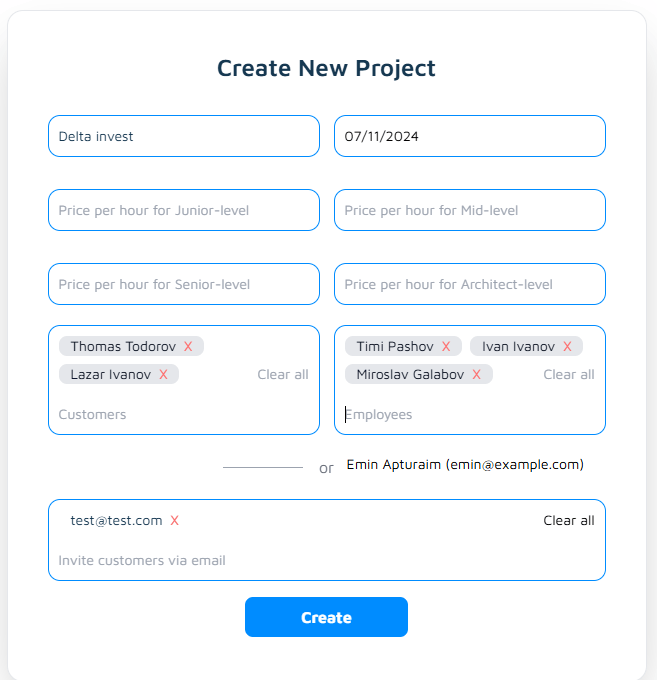
Task: Remove Thomas Todorov from customers
Action: (188, 346)
